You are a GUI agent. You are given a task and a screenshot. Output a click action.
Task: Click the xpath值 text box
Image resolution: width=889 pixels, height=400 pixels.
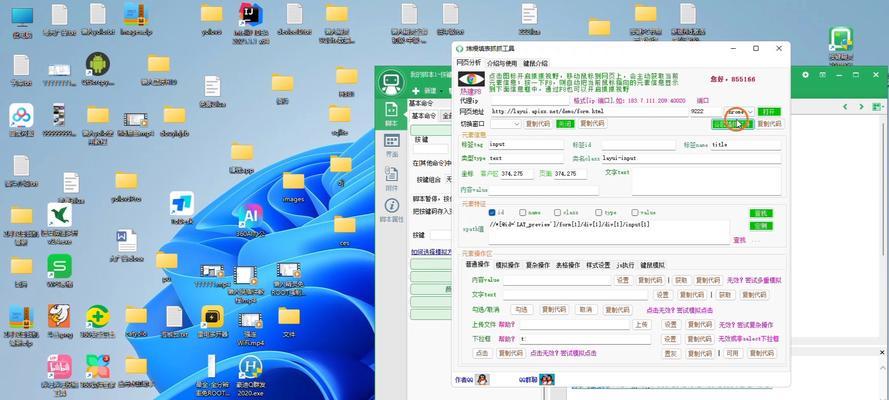coord(608,232)
